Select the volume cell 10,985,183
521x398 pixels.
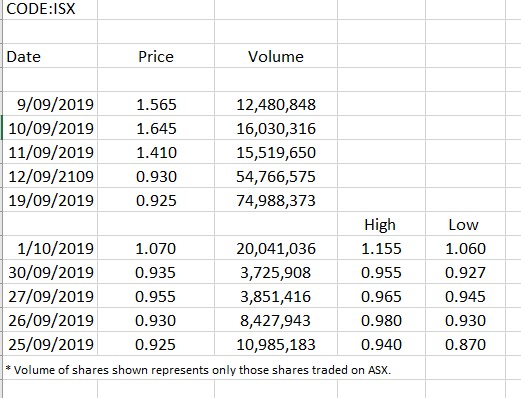(276, 344)
